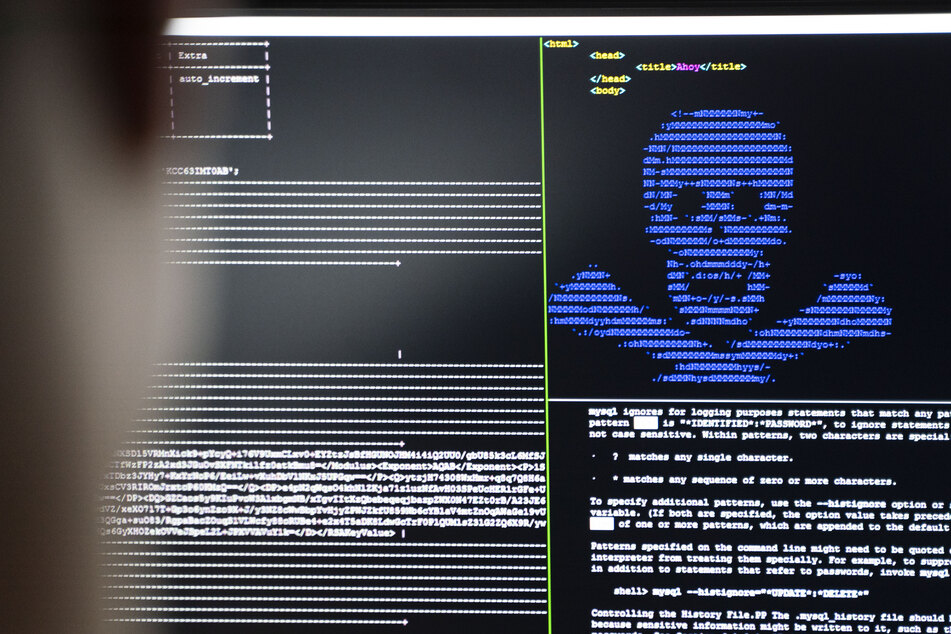Click the 'auto_increment' table cell
The width and height of the screenshot is (951, 634).
[x=219, y=79]
